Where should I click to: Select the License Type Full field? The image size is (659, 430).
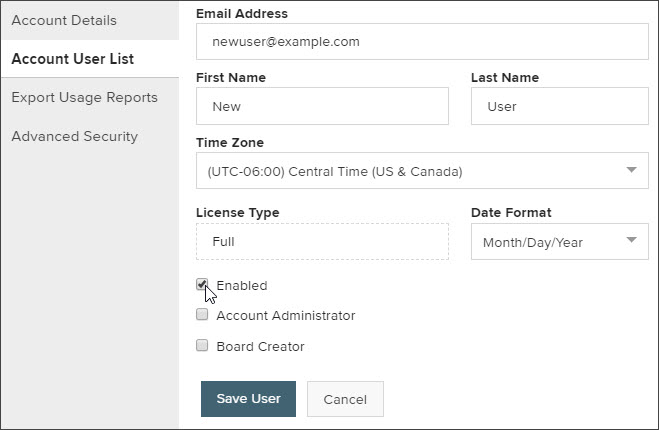point(322,242)
